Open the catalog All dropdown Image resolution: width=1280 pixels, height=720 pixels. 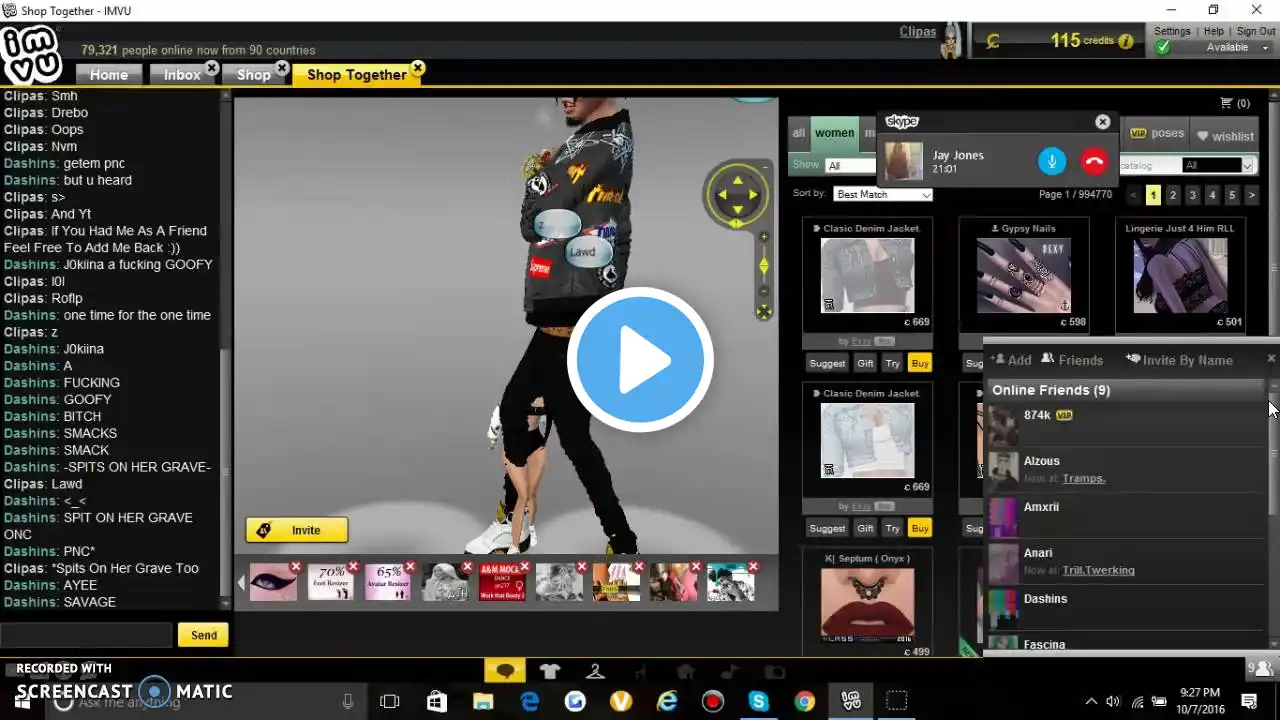[x=1218, y=165]
